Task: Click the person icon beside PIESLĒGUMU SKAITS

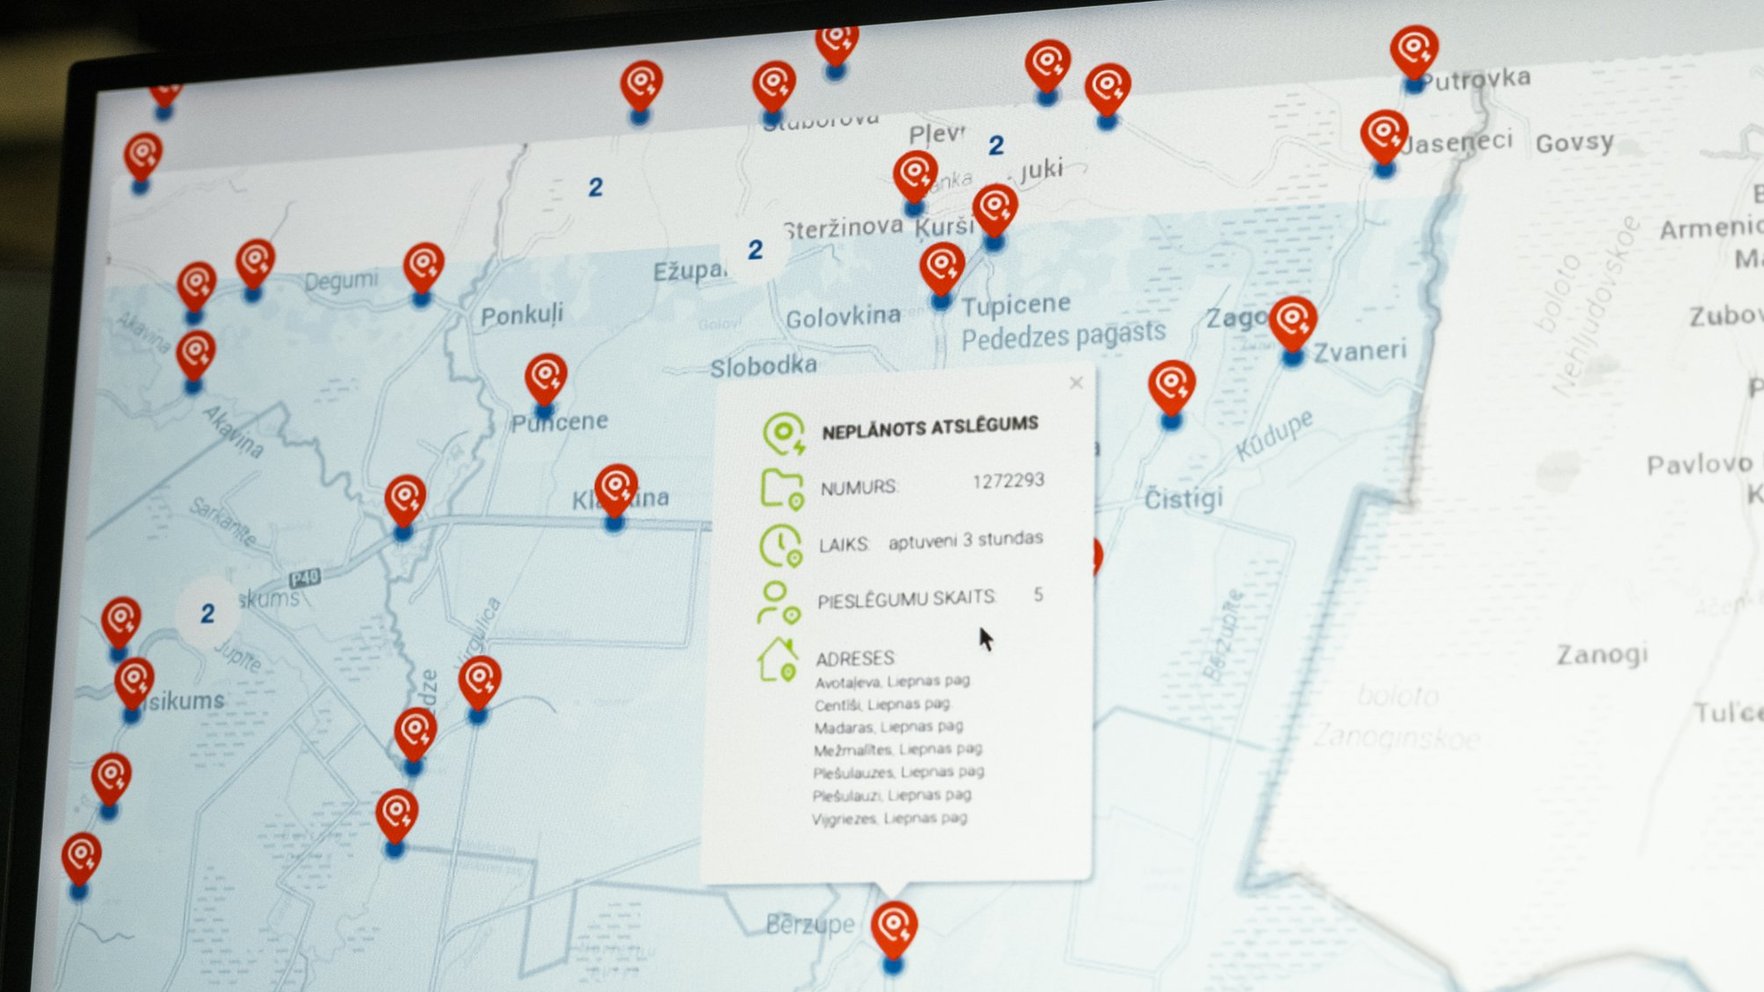Action: click(778, 603)
